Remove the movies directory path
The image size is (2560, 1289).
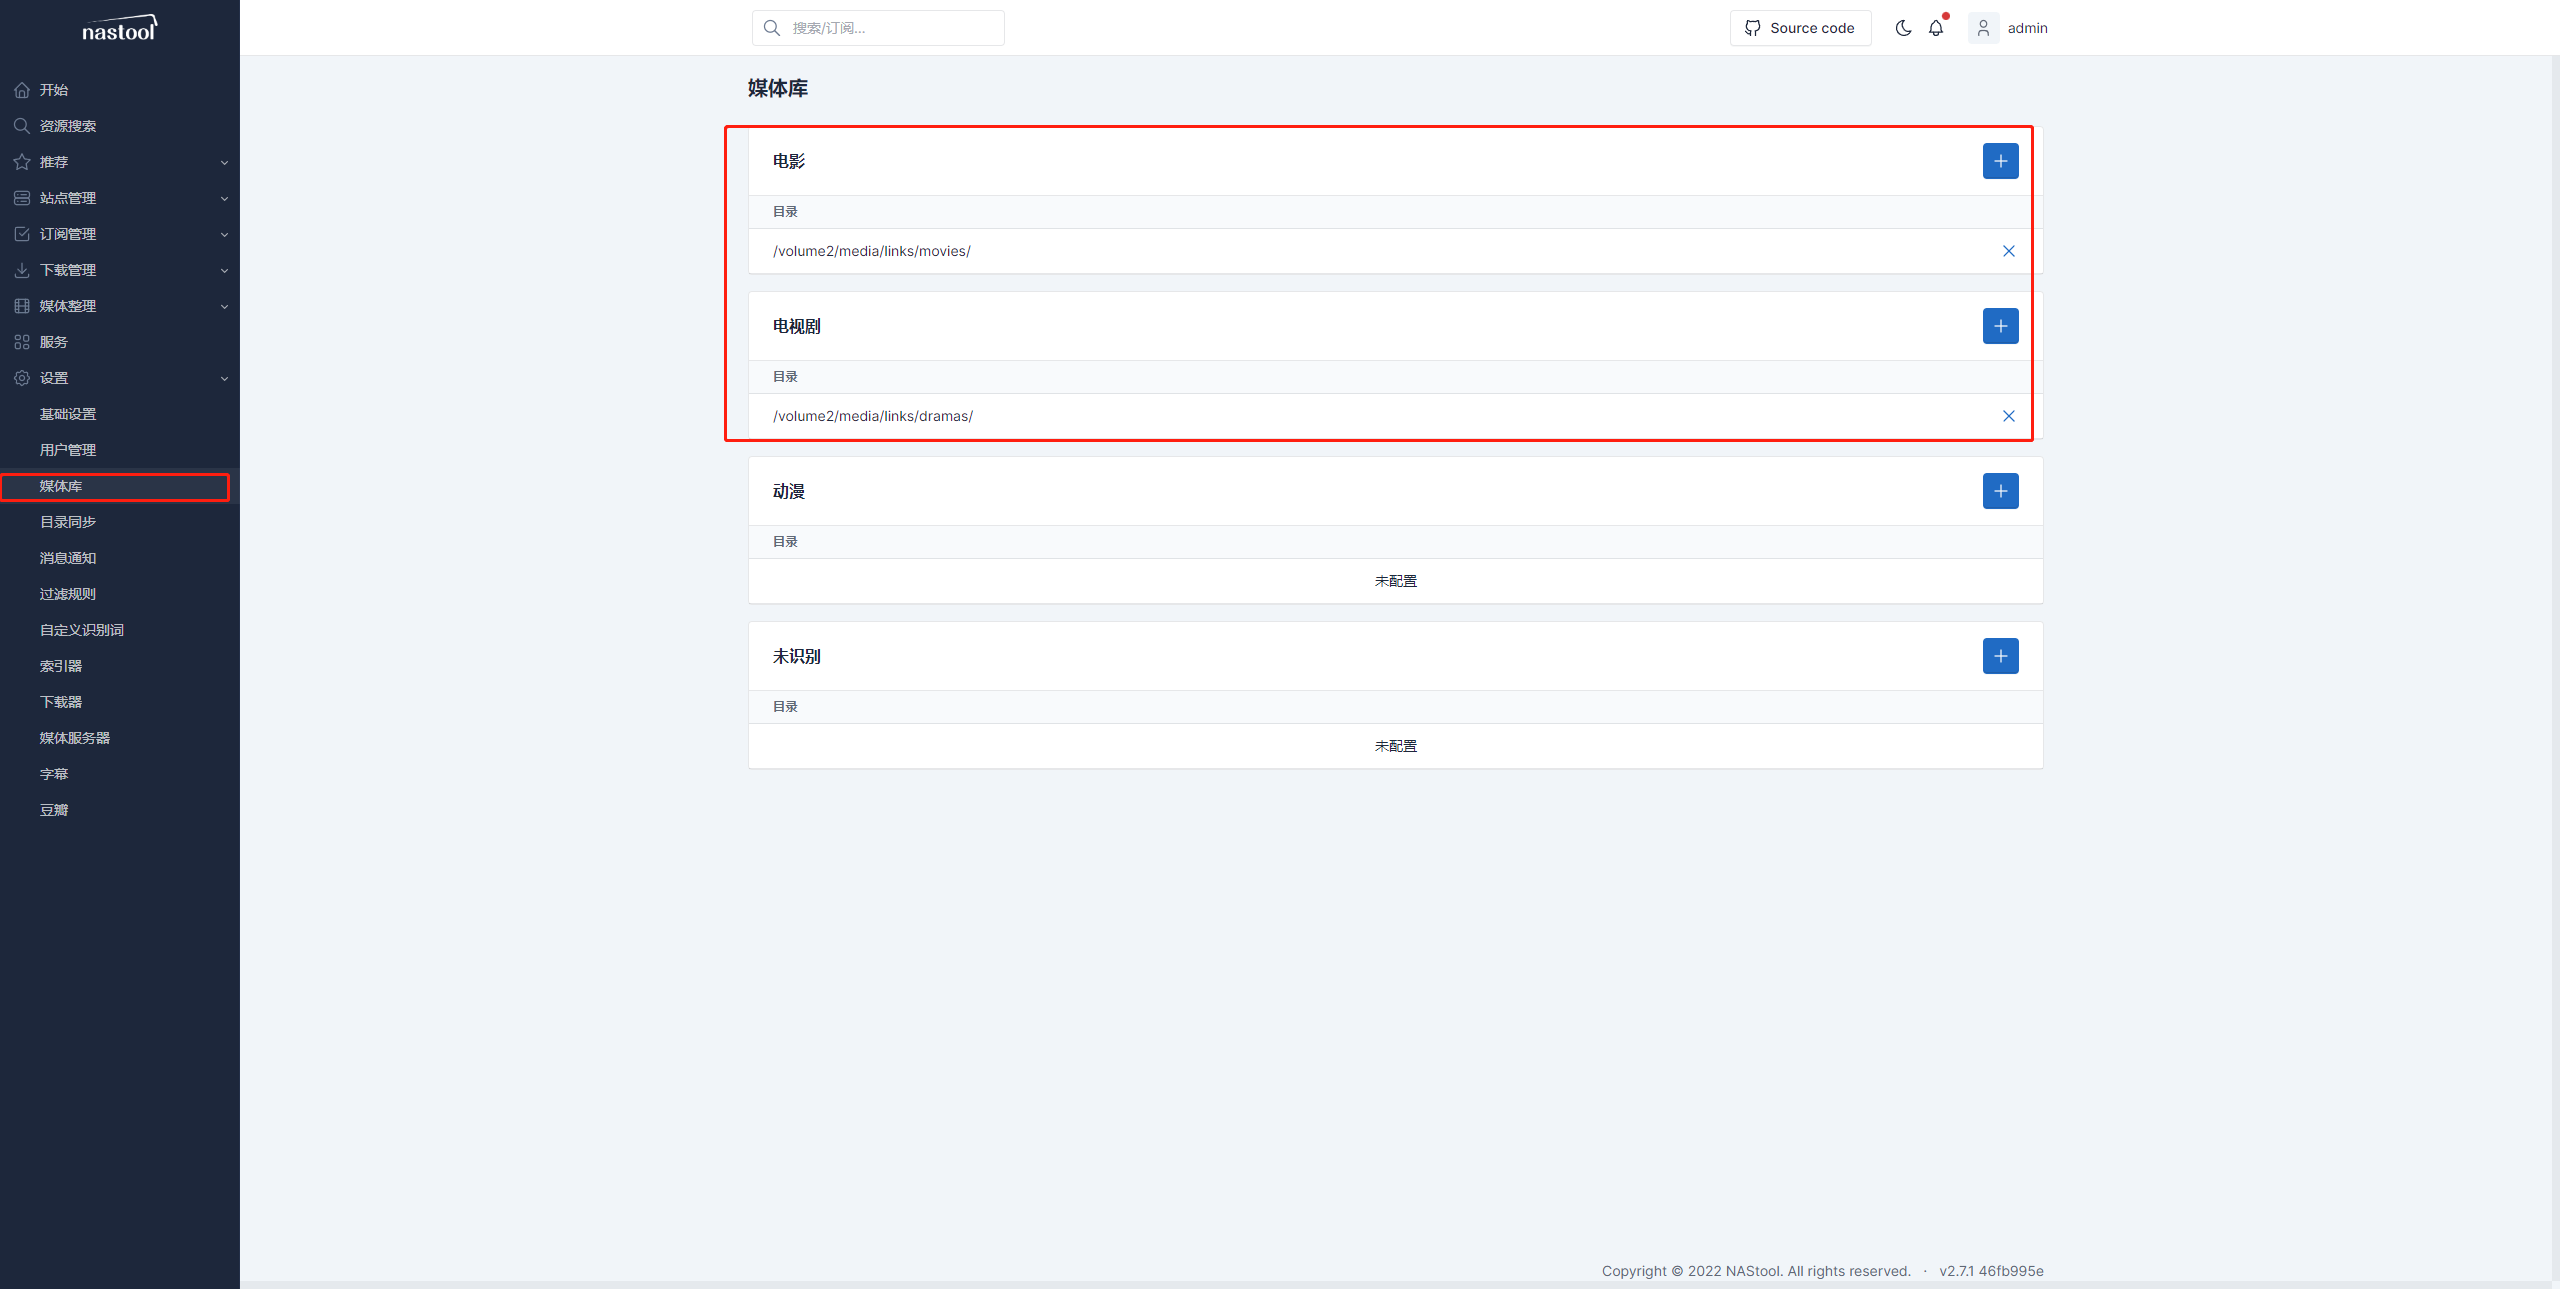coord(2008,251)
